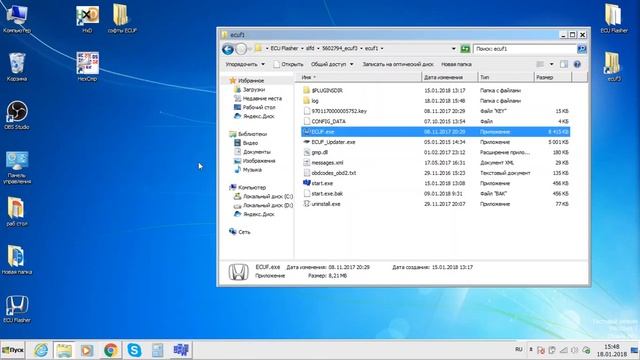Click the Honda icon in details pane
The height and width of the screenshot is (360, 640).
(238, 272)
